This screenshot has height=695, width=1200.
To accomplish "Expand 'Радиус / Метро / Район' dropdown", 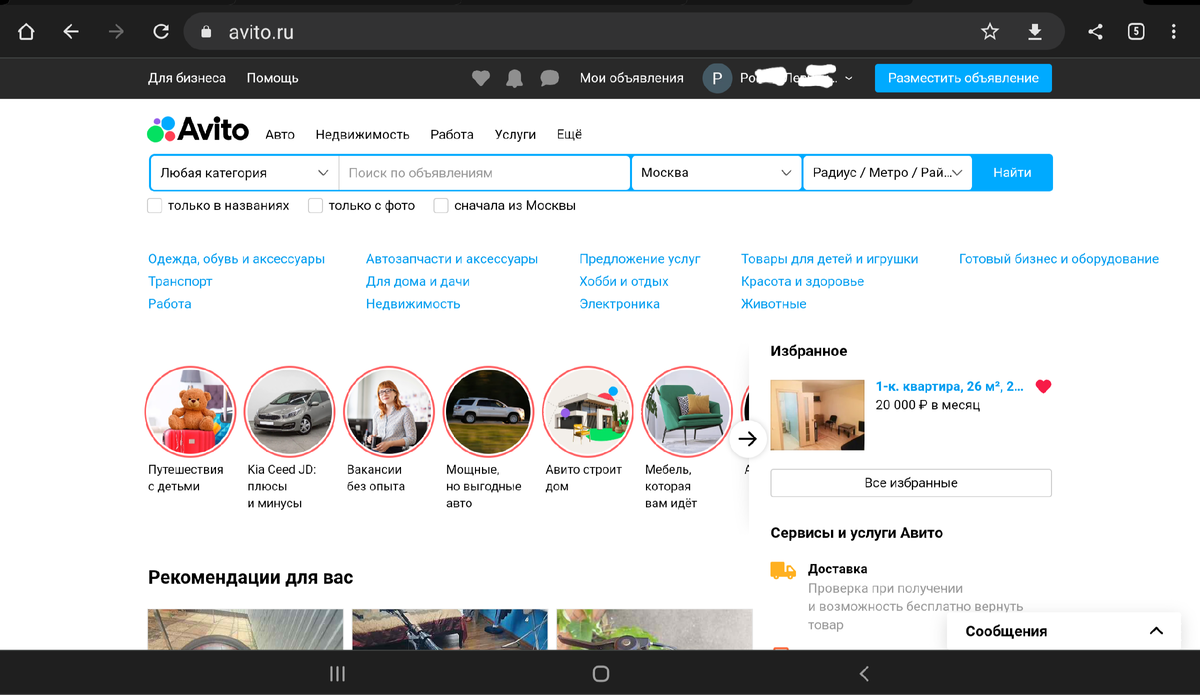I will [888, 172].
